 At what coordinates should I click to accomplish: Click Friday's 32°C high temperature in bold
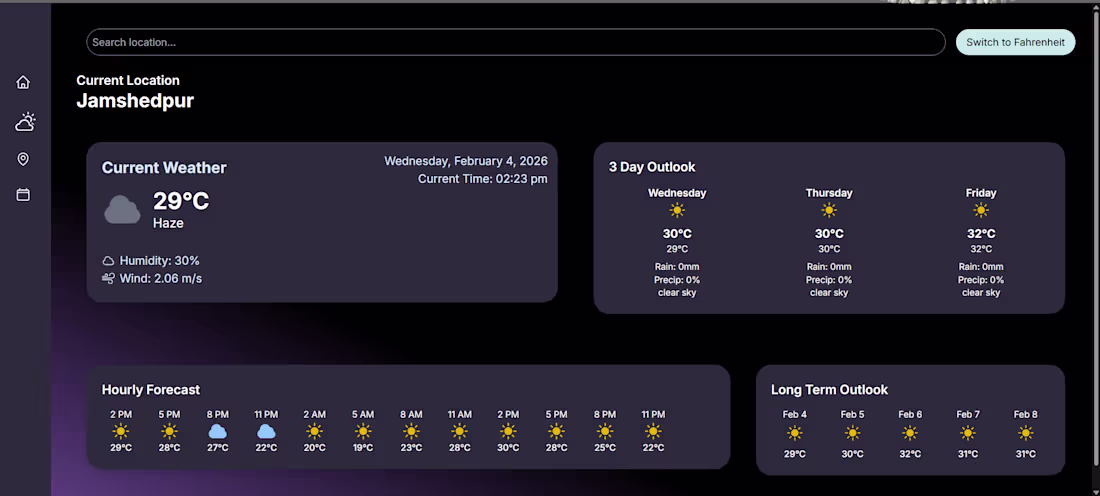[981, 234]
